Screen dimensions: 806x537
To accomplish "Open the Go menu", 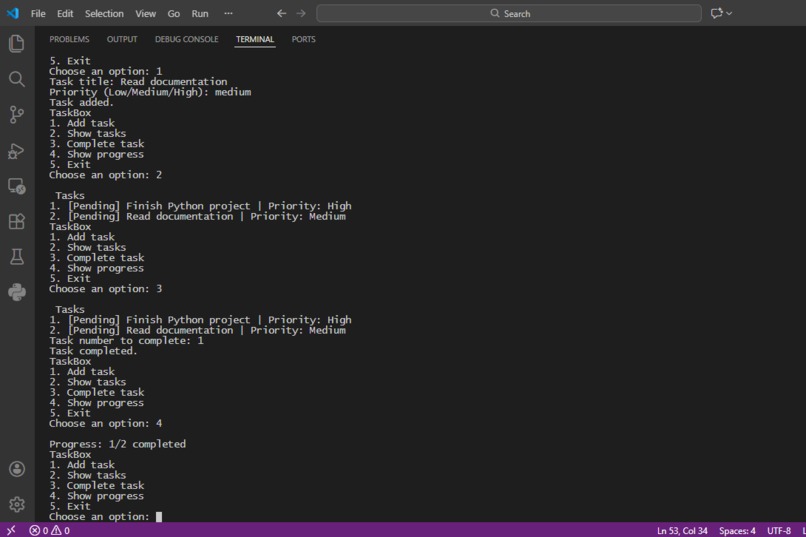I will click(174, 14).
